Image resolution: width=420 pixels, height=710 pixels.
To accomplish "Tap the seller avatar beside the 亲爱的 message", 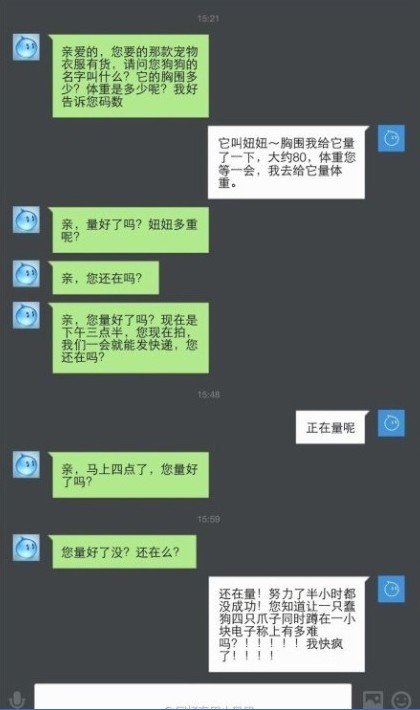I will pyautogui.click(x=26, y=47).
